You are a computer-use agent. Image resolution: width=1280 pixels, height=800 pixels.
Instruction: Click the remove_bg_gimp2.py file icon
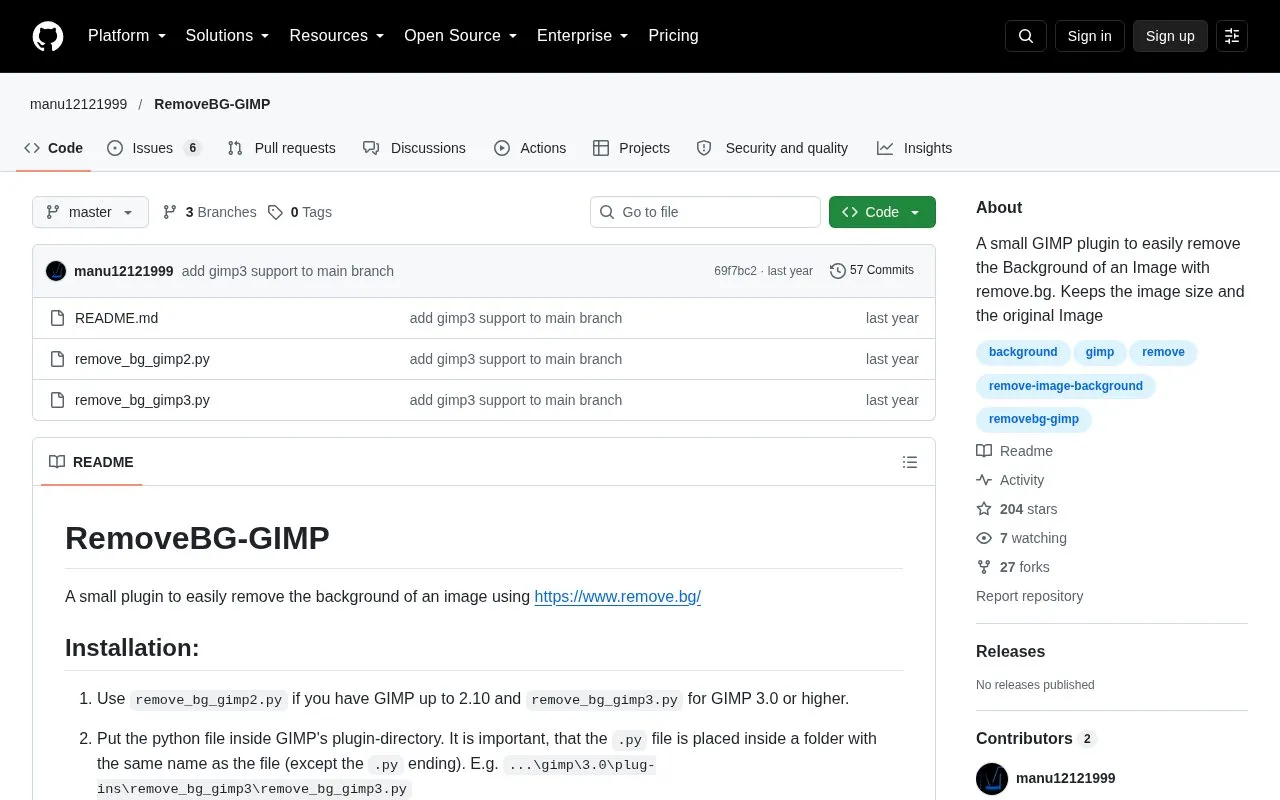(57, 359)
